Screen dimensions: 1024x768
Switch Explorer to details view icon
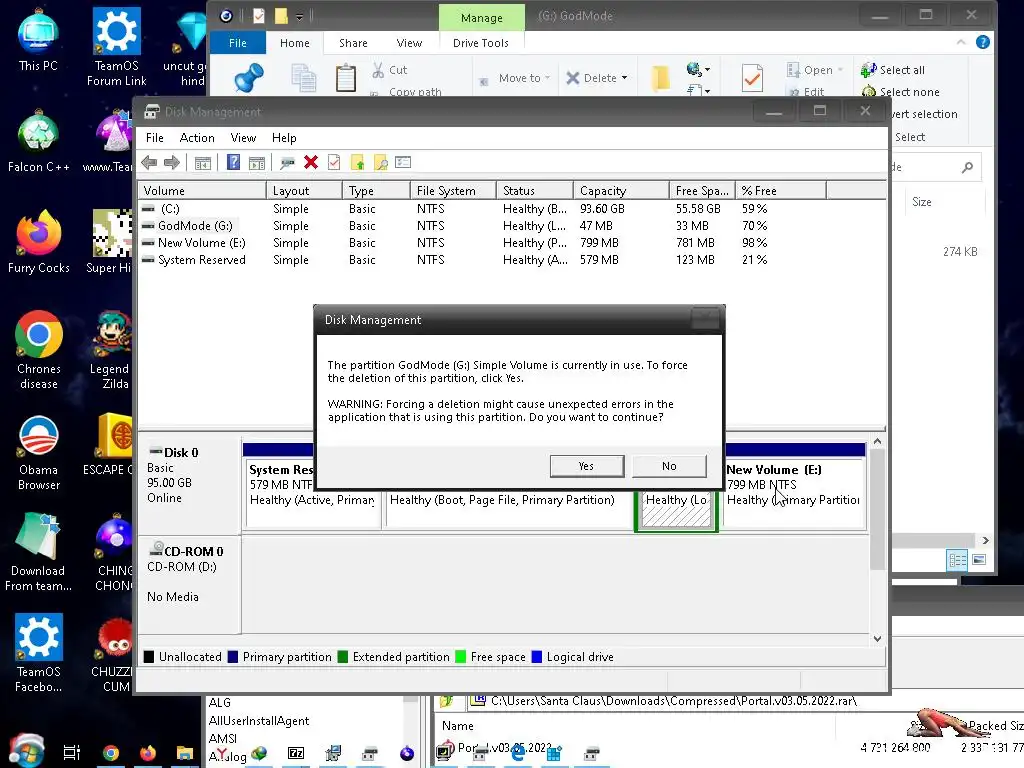click(x=957, y=560)
